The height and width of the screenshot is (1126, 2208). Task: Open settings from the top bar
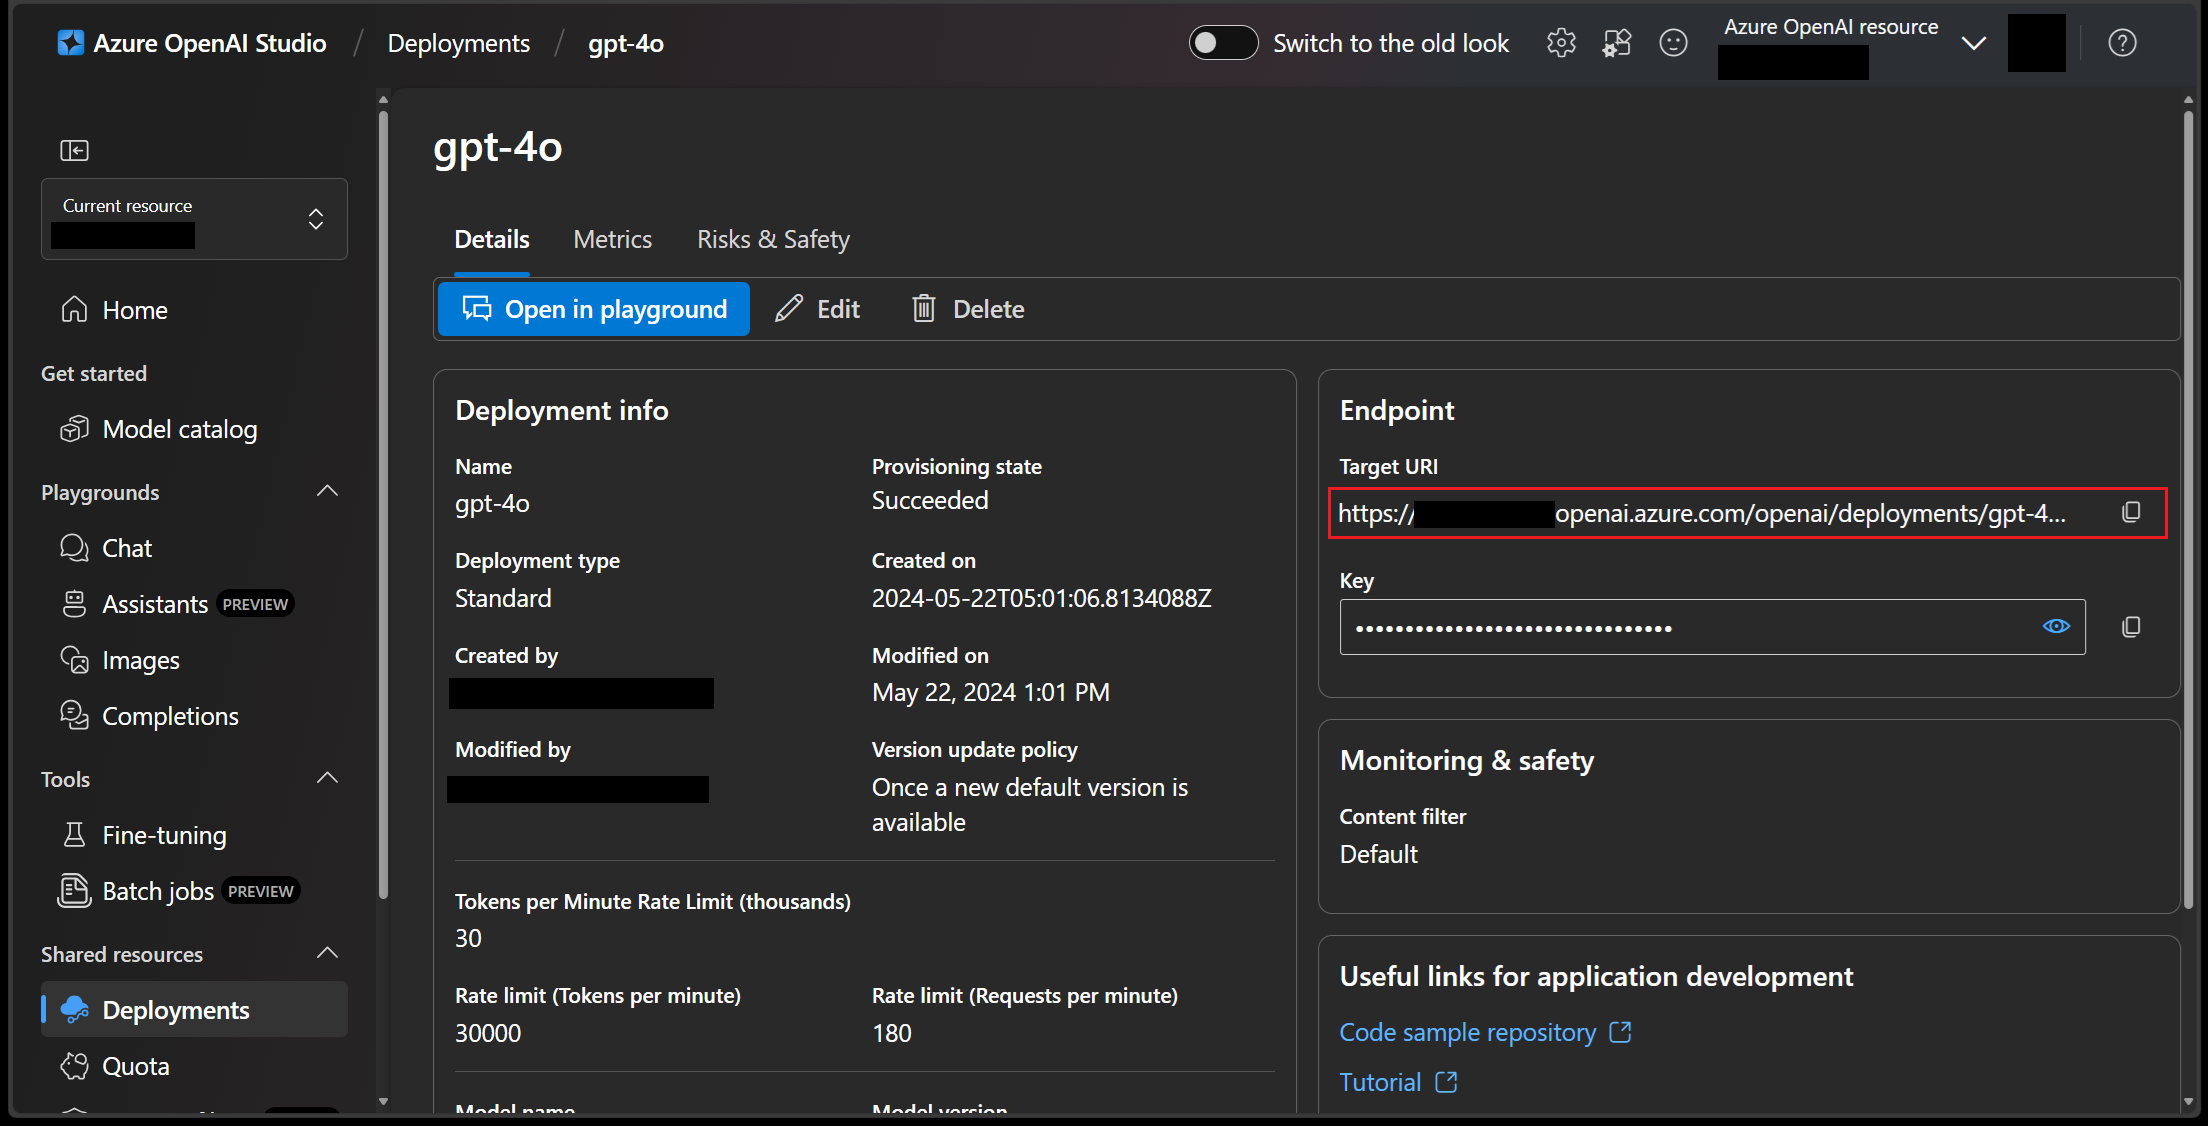(1561, 42)
